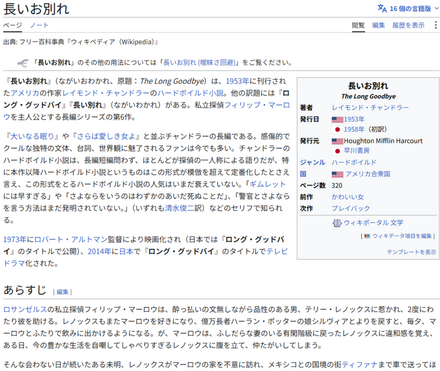Open the next work プレイバック link
440x371 pixels.
(351, 208)
